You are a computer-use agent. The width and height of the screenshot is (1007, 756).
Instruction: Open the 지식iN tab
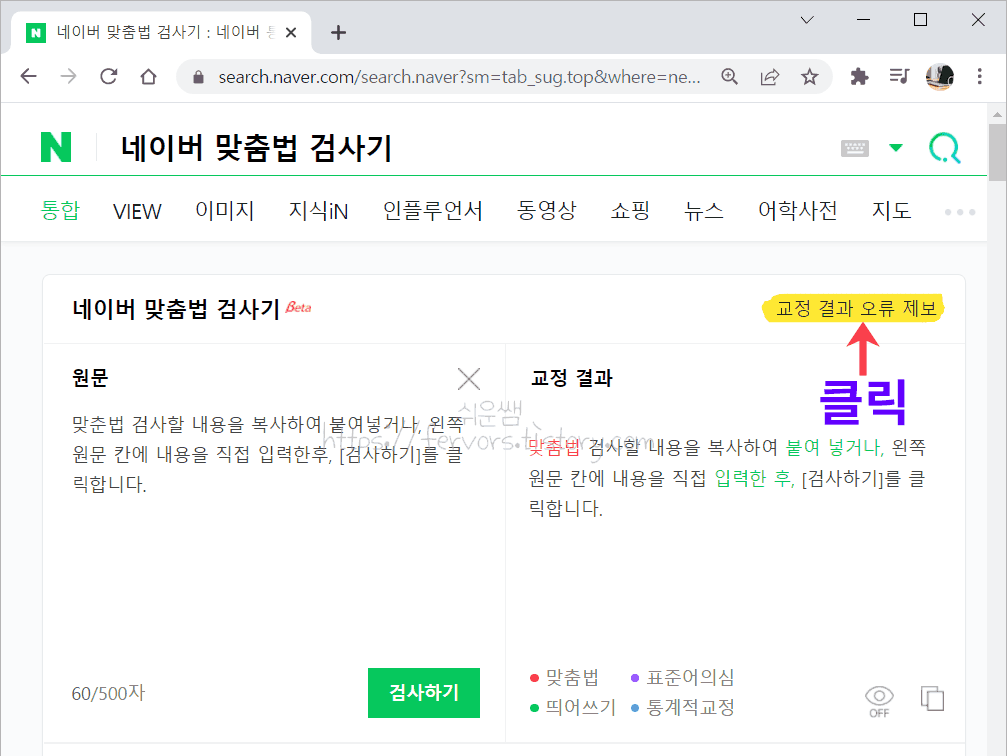pyautogui.click(x=319, y=210)
